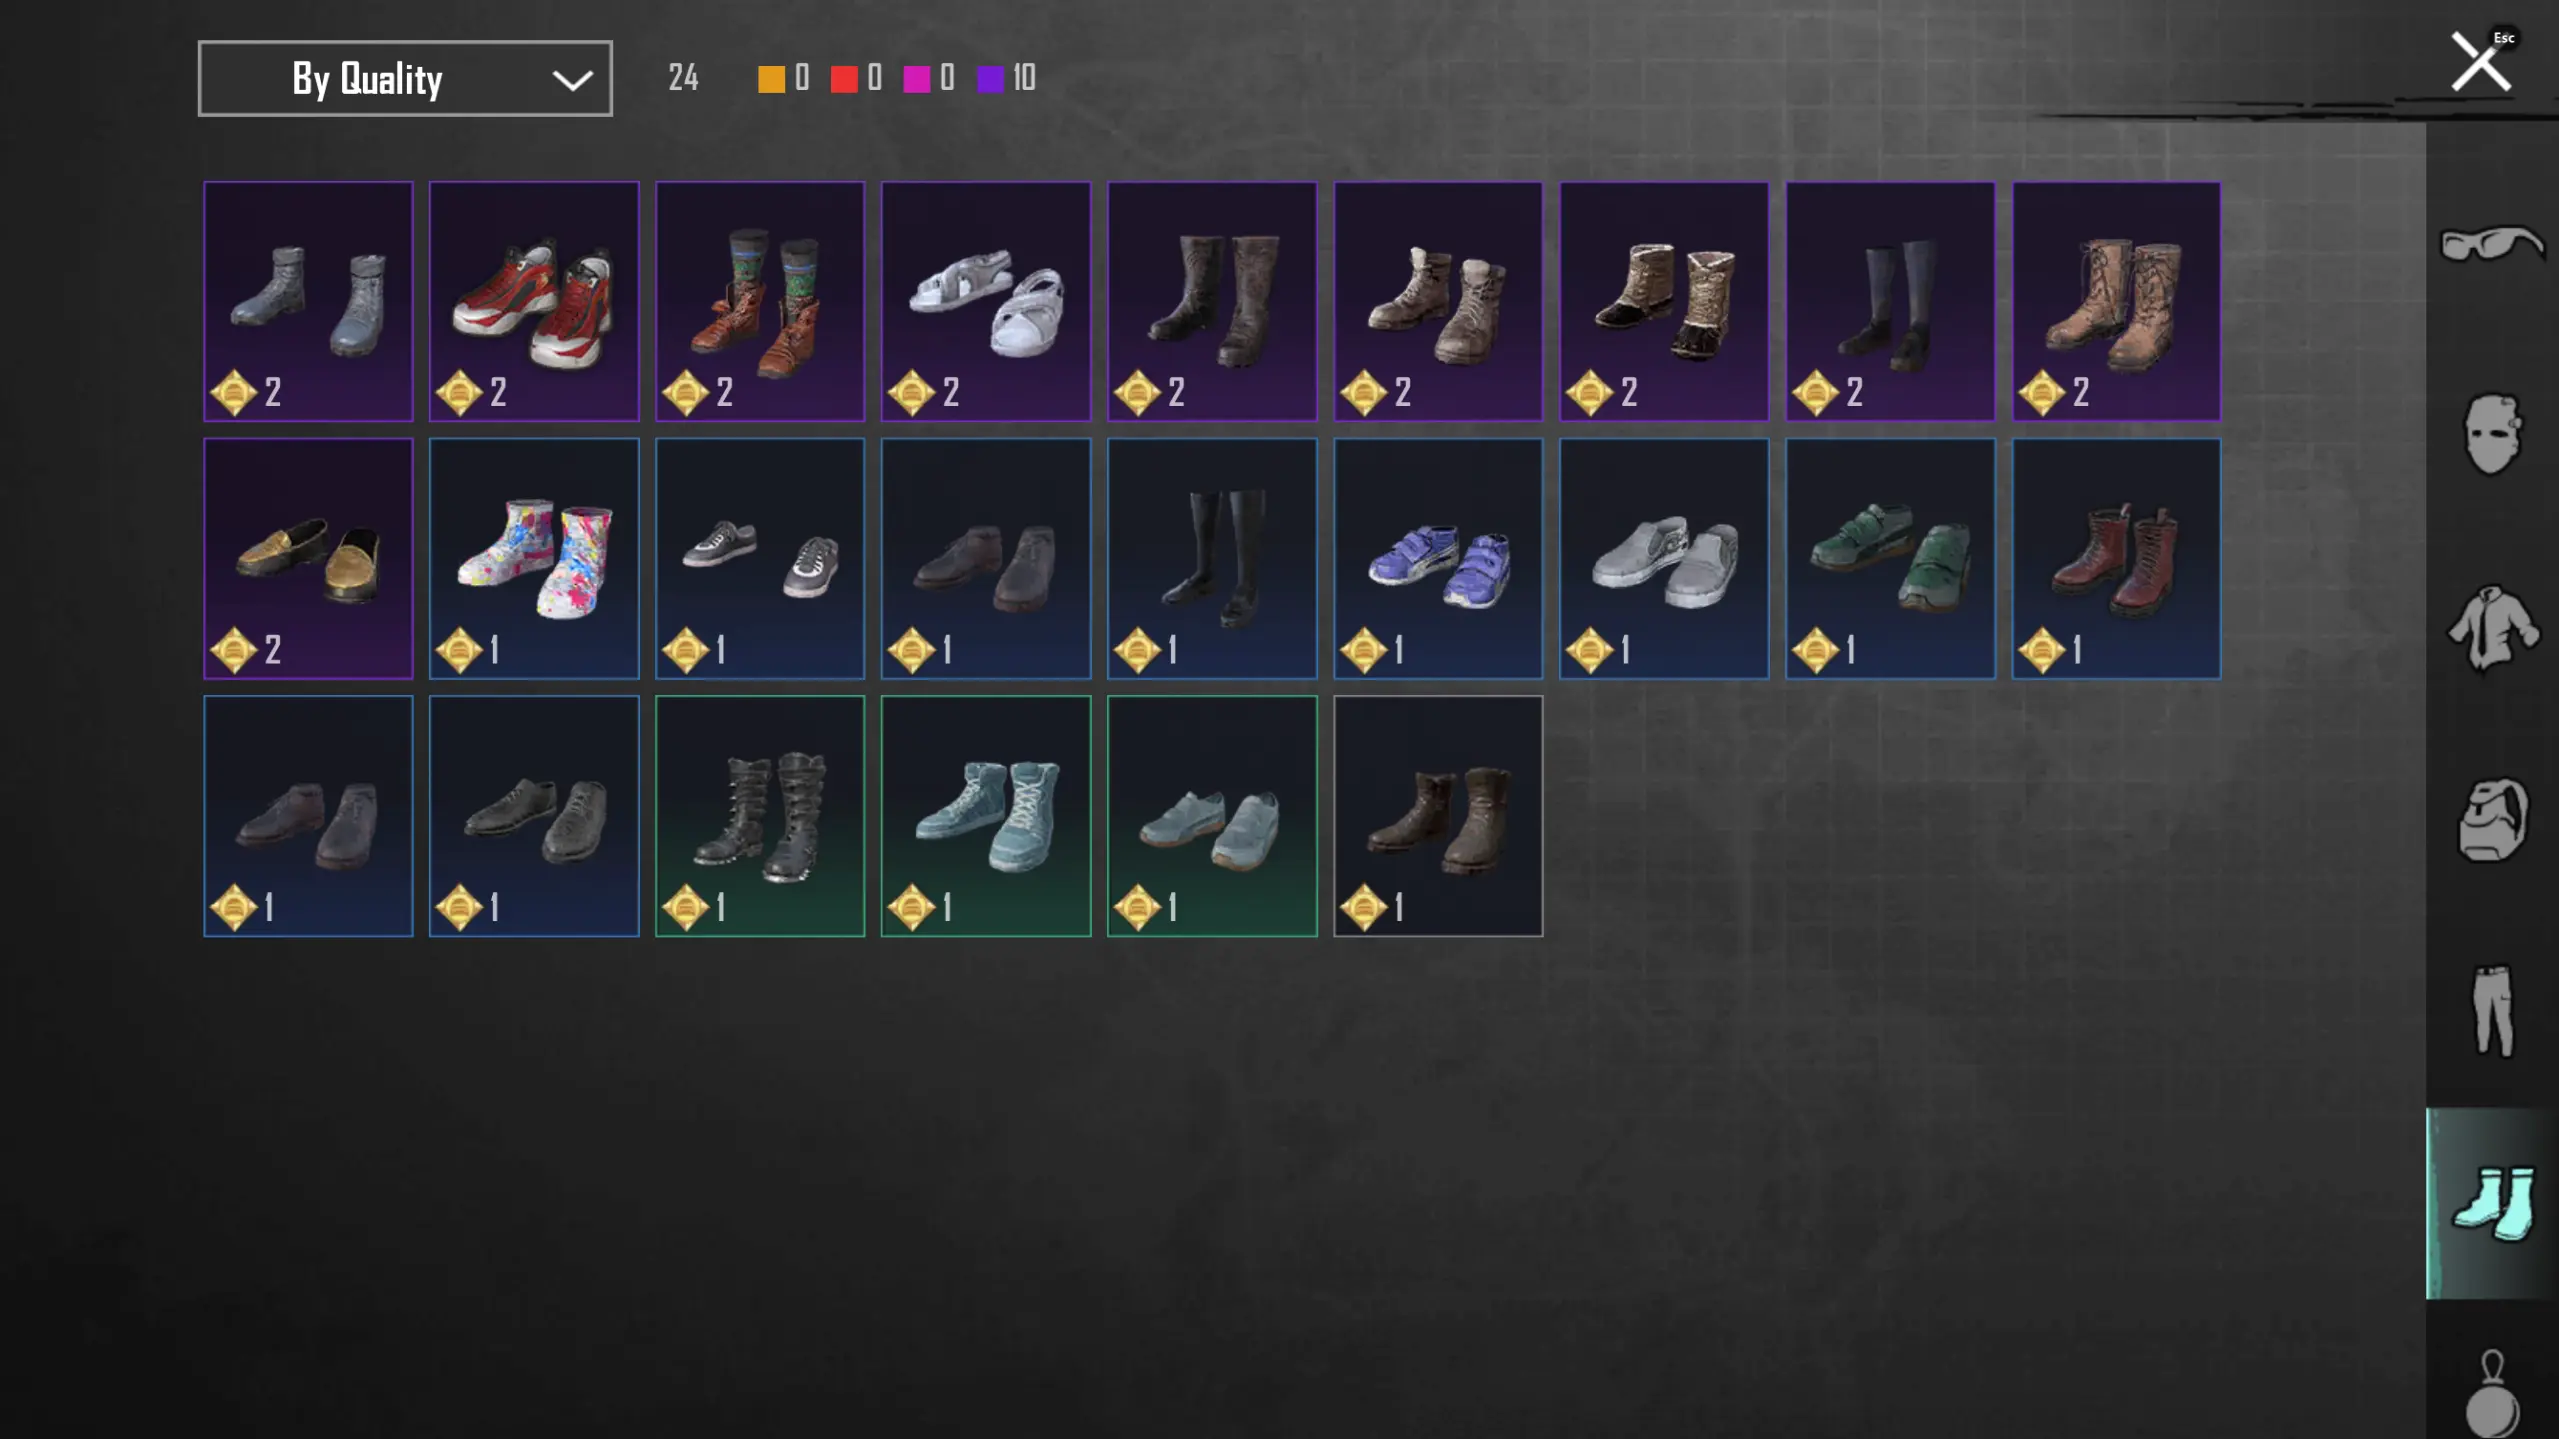Select the paint-splattered white boots
Image resolution: width=2559 pixels, height=1439 pixels.
[534, 558]
